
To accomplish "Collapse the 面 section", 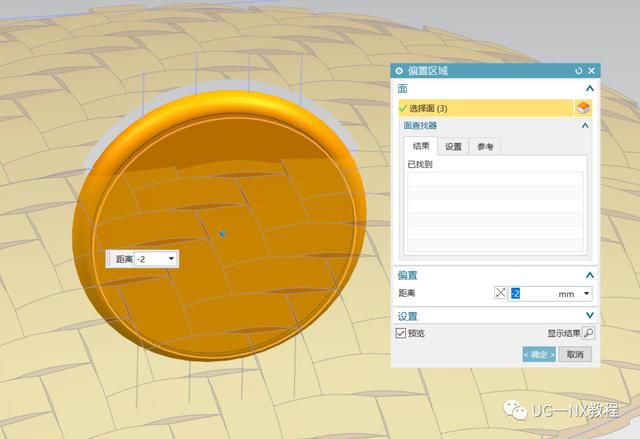I will (x=589, y=89).
